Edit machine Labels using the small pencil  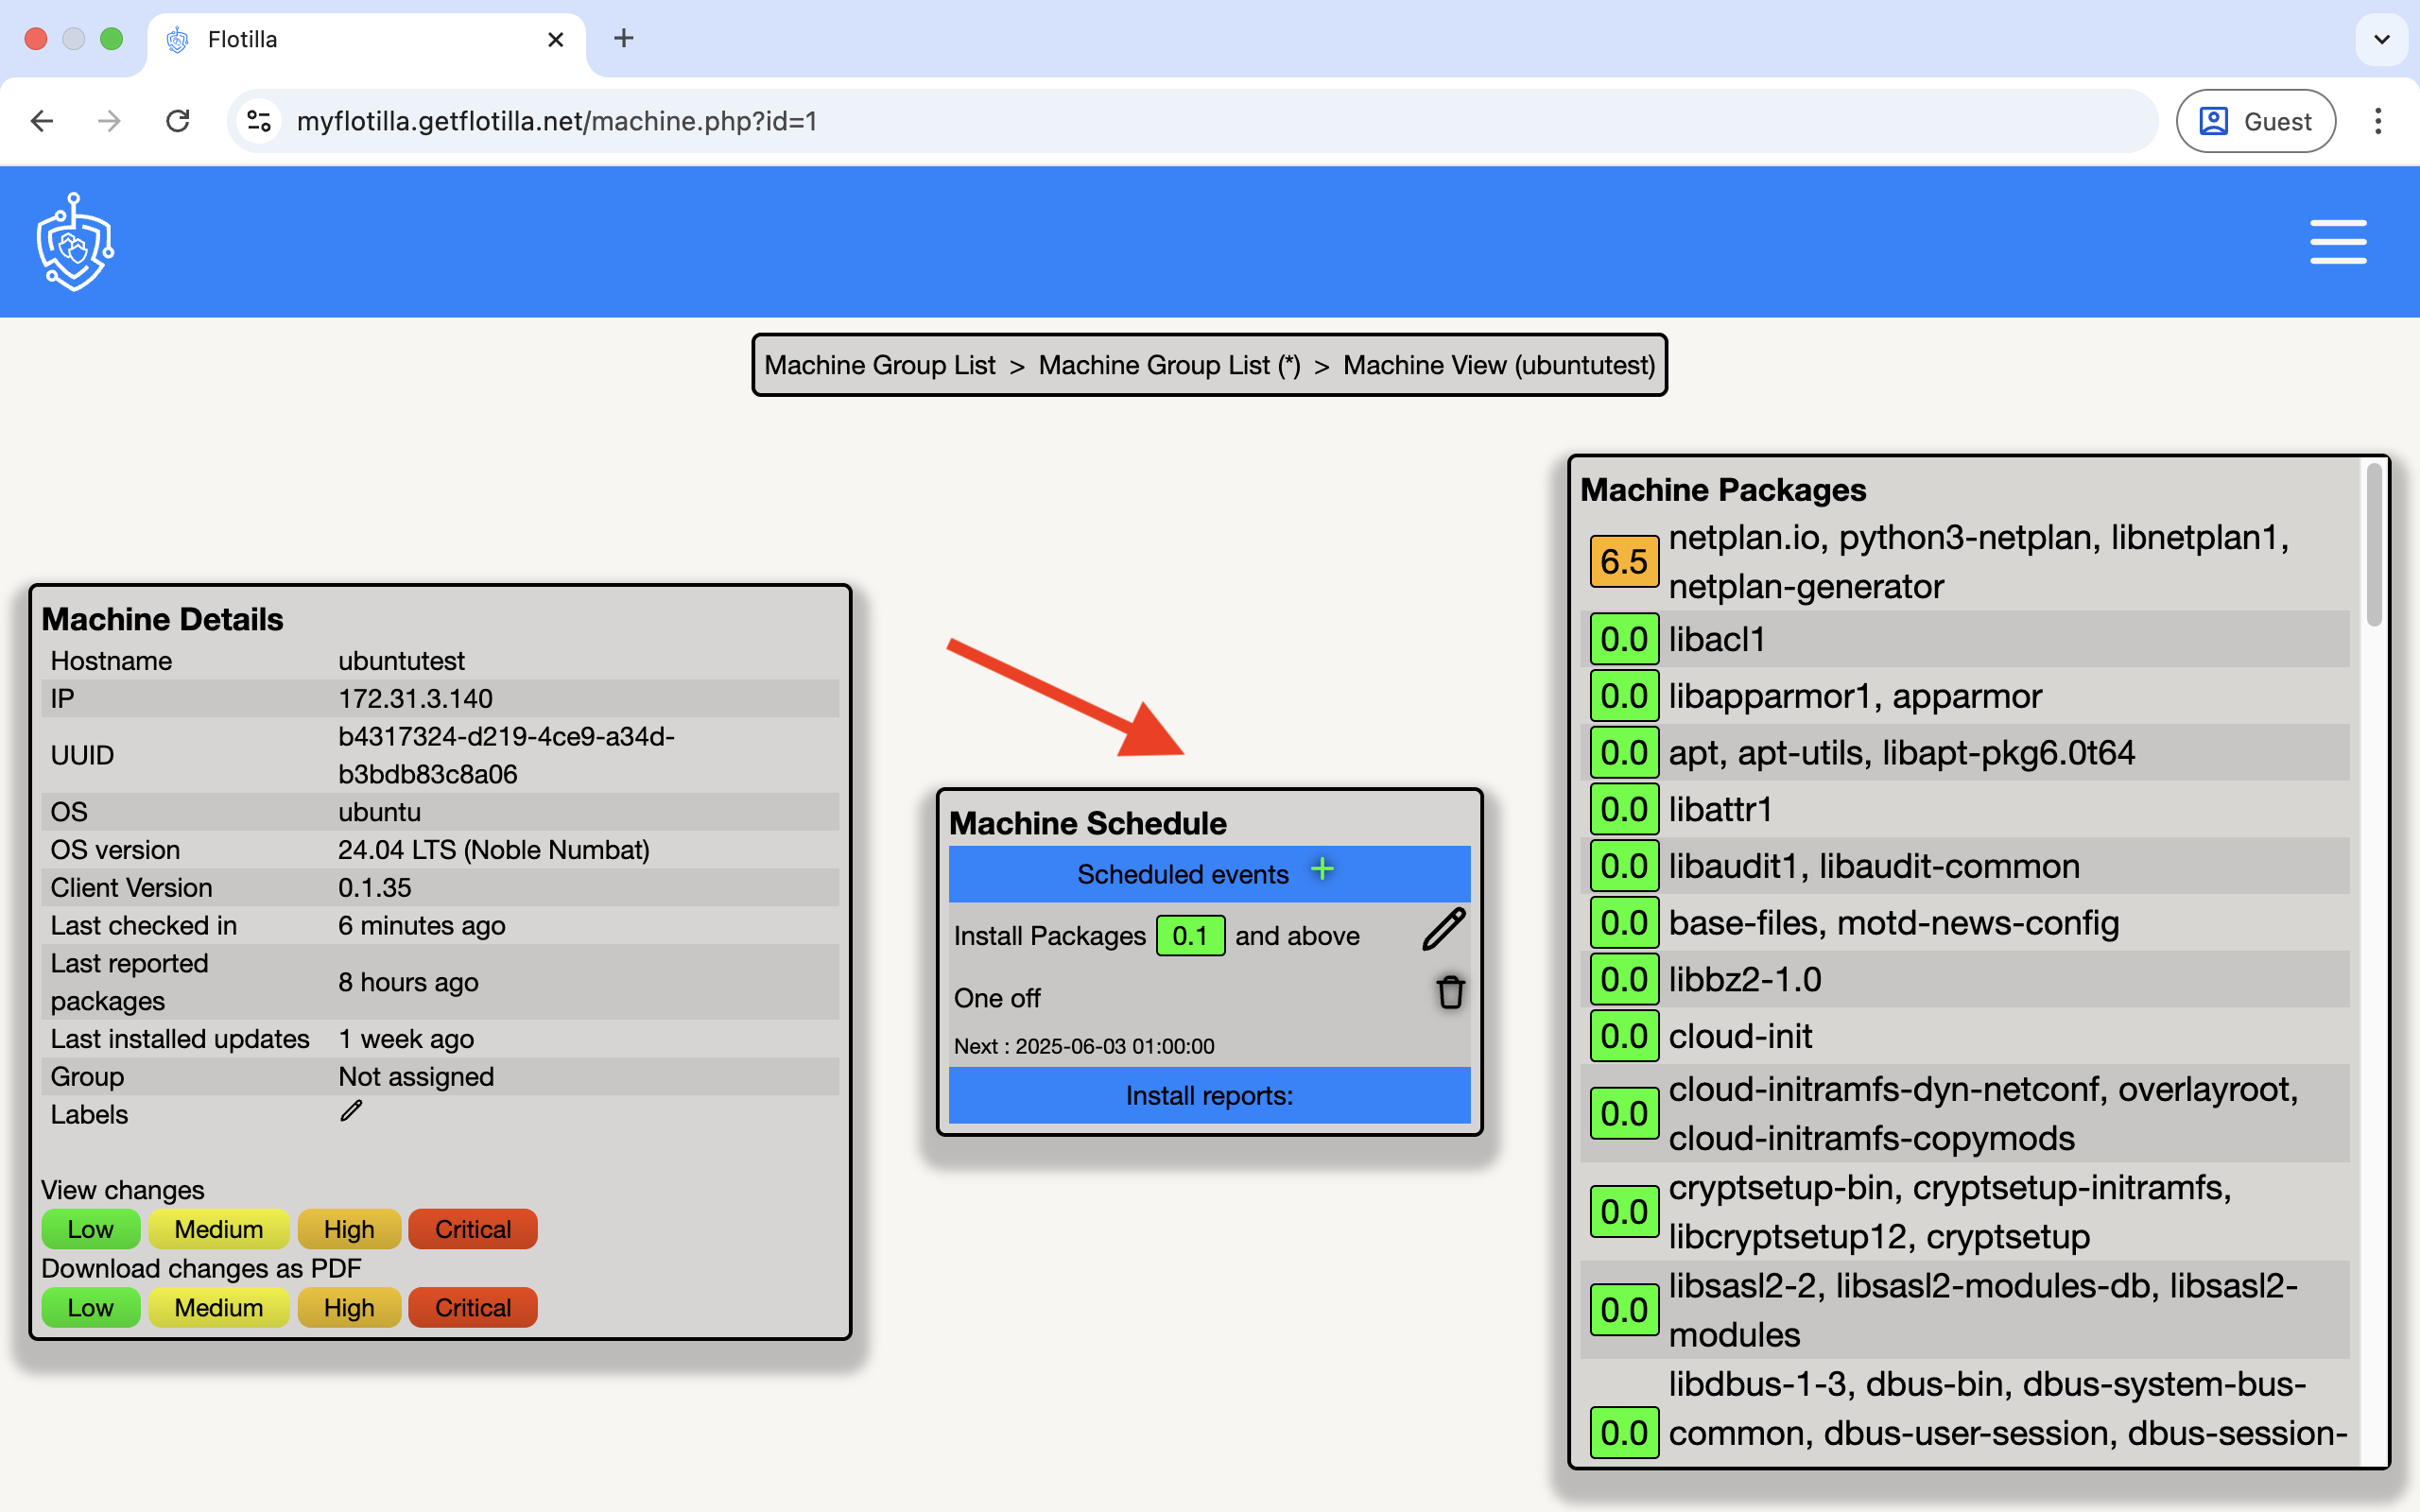(x=351, y=1111)
